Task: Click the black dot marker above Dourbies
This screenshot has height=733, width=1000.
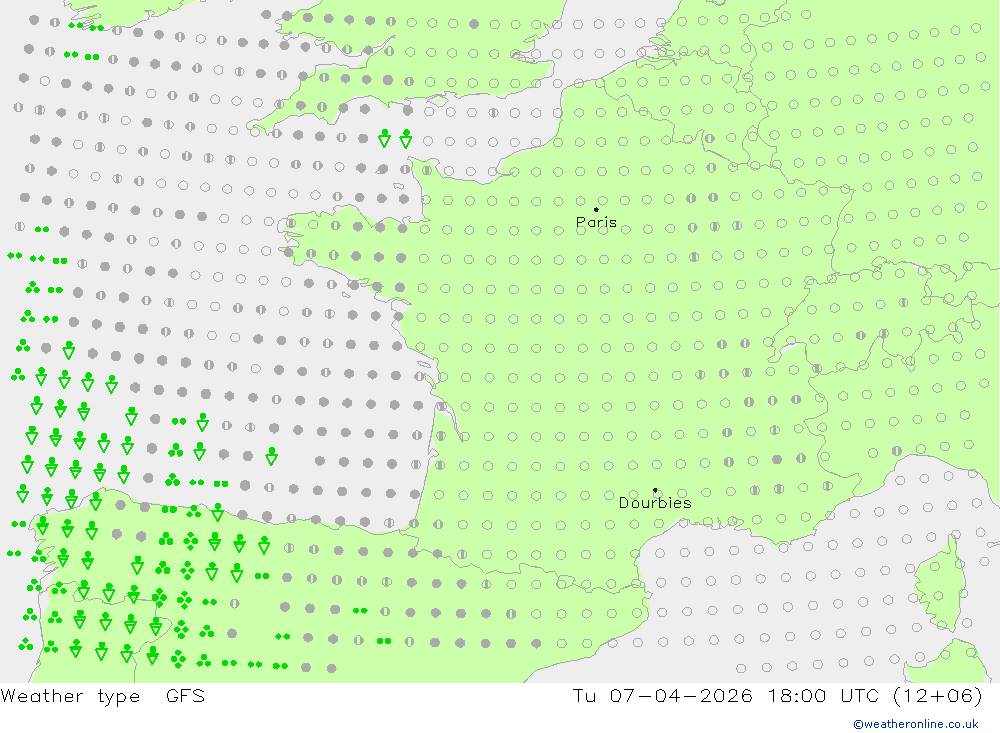Action: click(655, 490)
